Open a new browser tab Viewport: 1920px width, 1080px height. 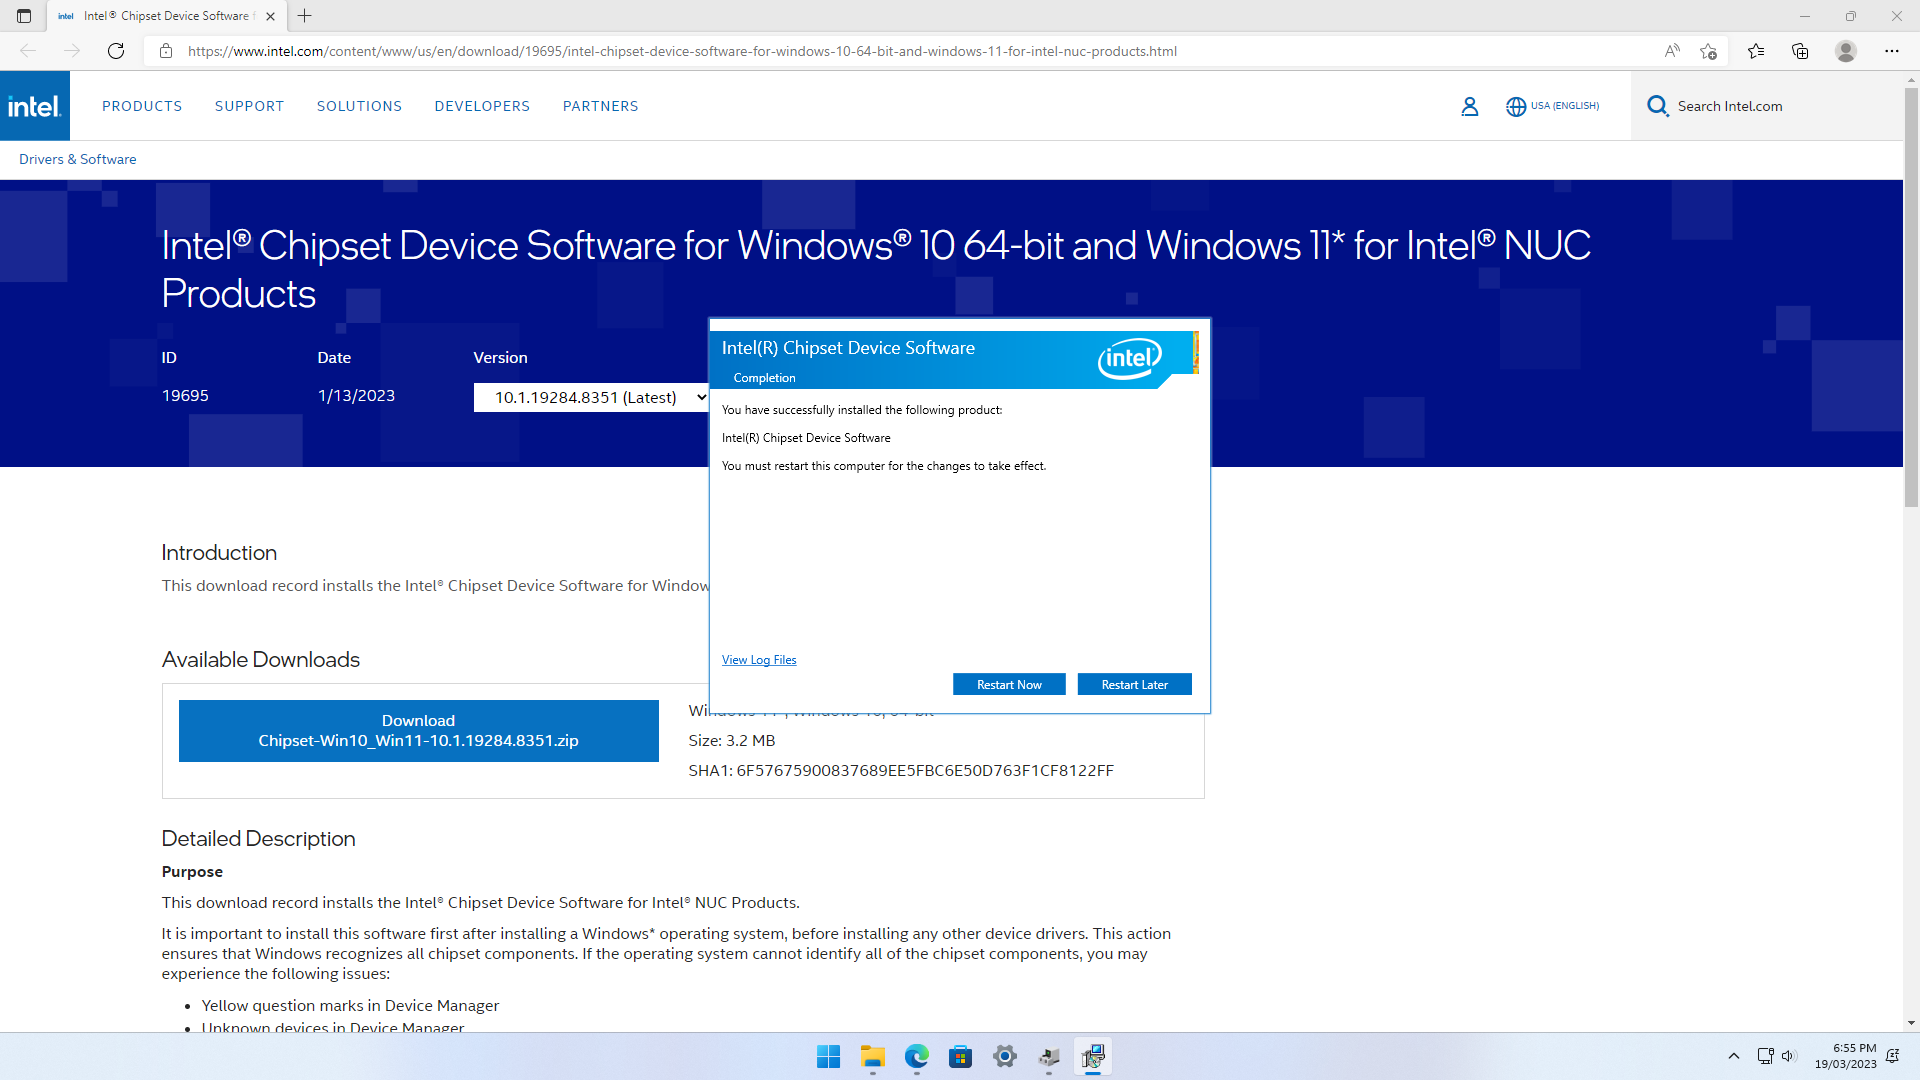[305, 16]
